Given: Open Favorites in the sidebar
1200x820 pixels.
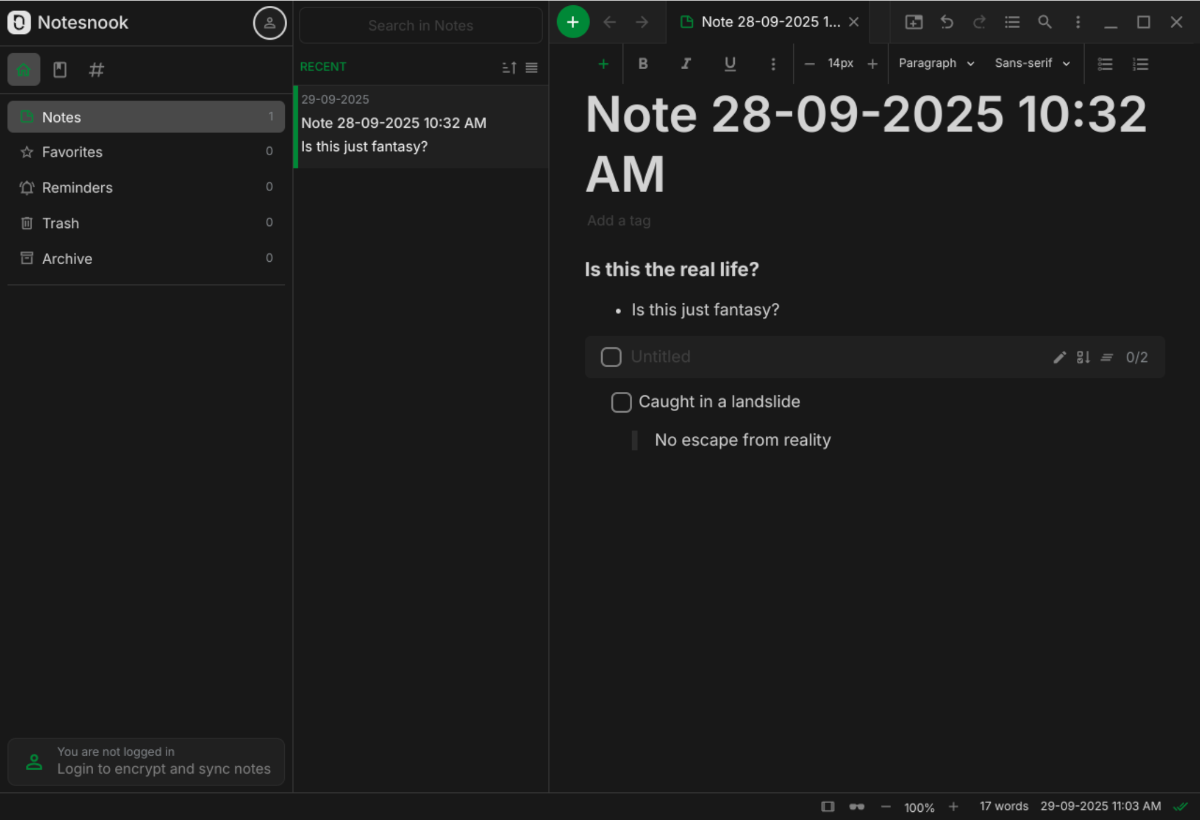Looking at the screenshot, I should coord(72,152).
